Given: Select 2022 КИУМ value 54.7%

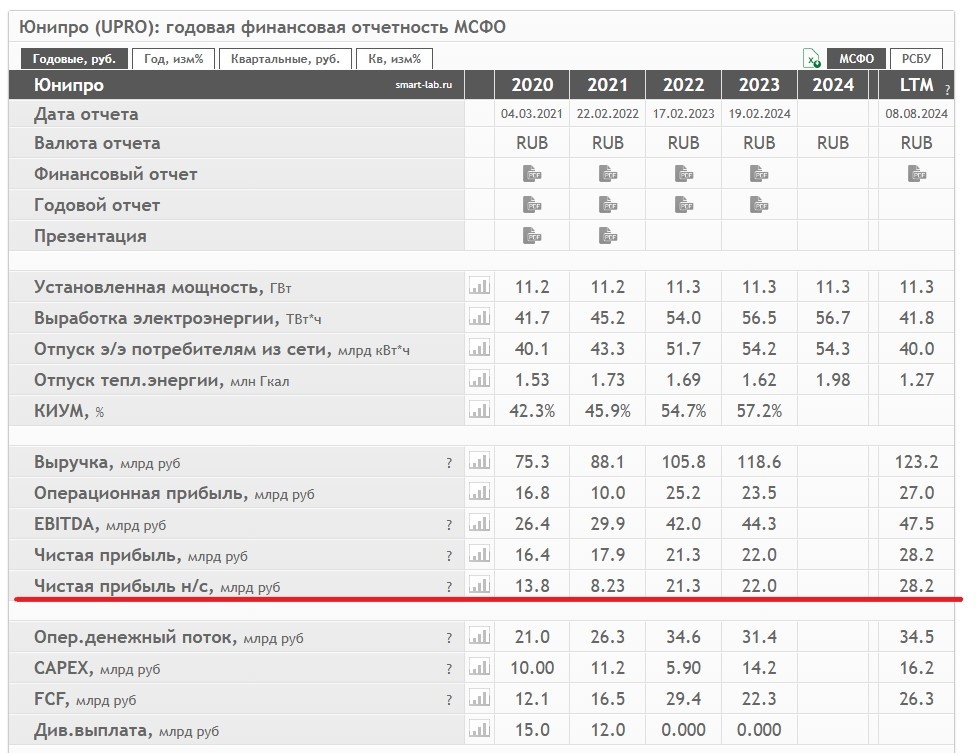Looking at the screenshot, I should pyautogui.click(x=684, y=411).
